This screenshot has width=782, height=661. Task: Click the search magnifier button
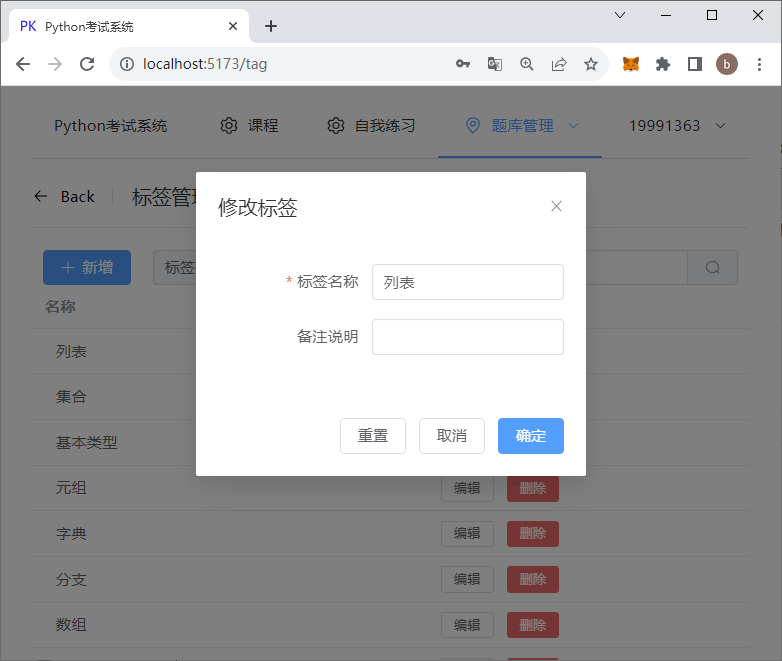click(712, 267)
